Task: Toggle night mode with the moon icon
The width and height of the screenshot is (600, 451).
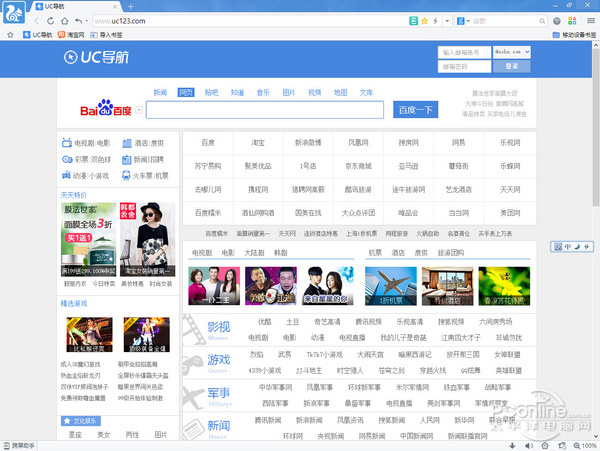Action: point(577,247)
